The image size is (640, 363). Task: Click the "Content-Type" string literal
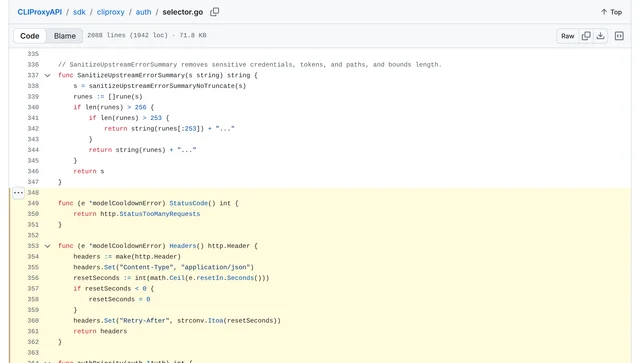tap(146, 267)
